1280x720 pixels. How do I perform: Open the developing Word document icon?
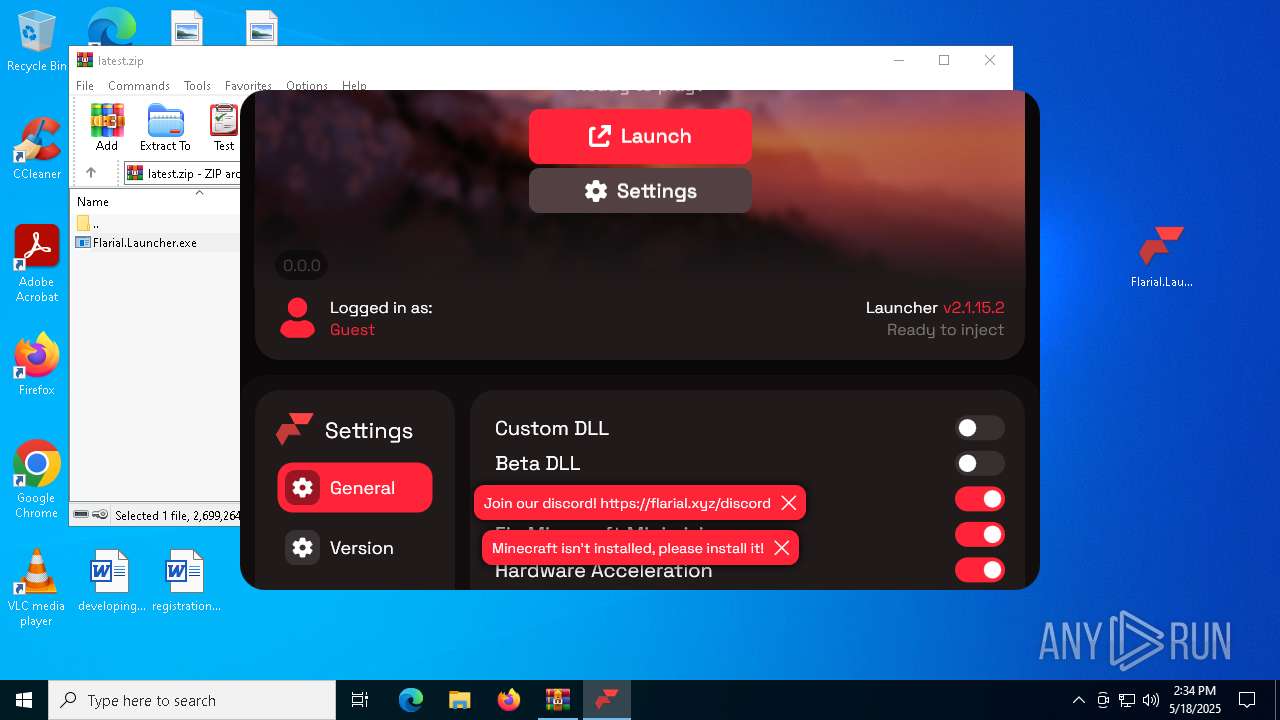coord(111,580)
